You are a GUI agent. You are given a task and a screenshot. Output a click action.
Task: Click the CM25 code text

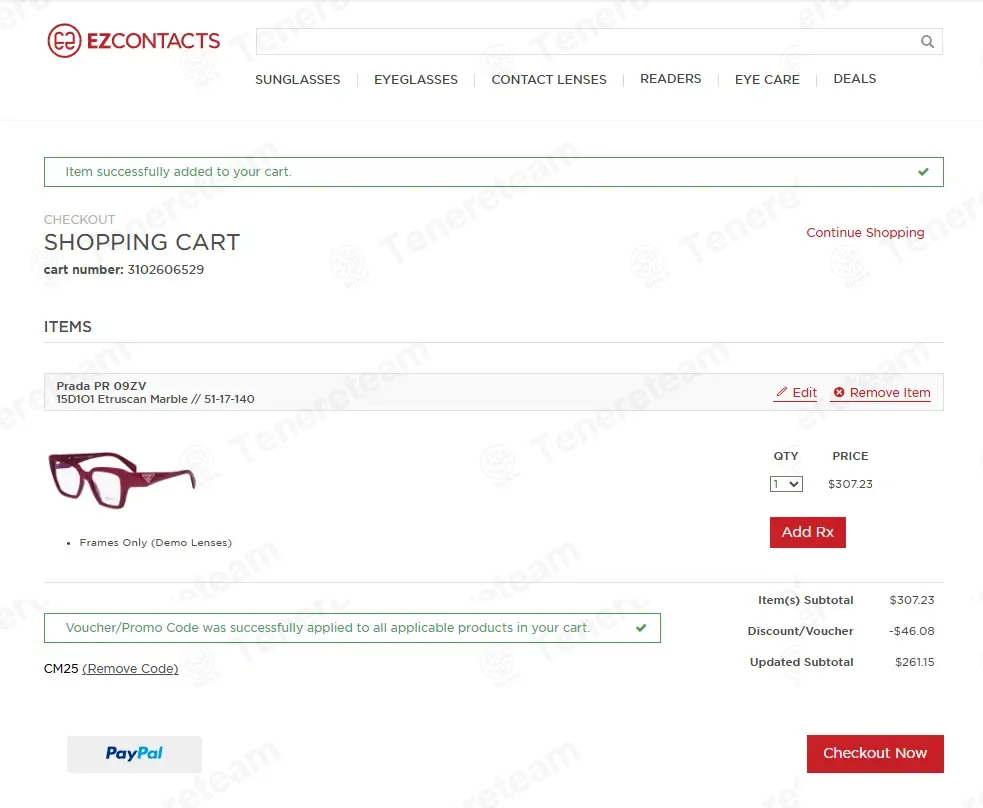tap(61, 669)
